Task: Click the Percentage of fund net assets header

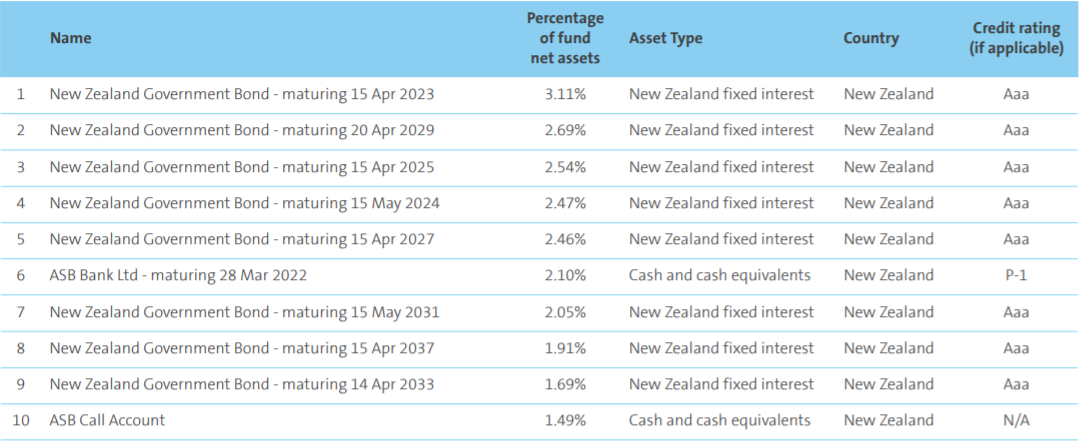Action: [564, 38]
